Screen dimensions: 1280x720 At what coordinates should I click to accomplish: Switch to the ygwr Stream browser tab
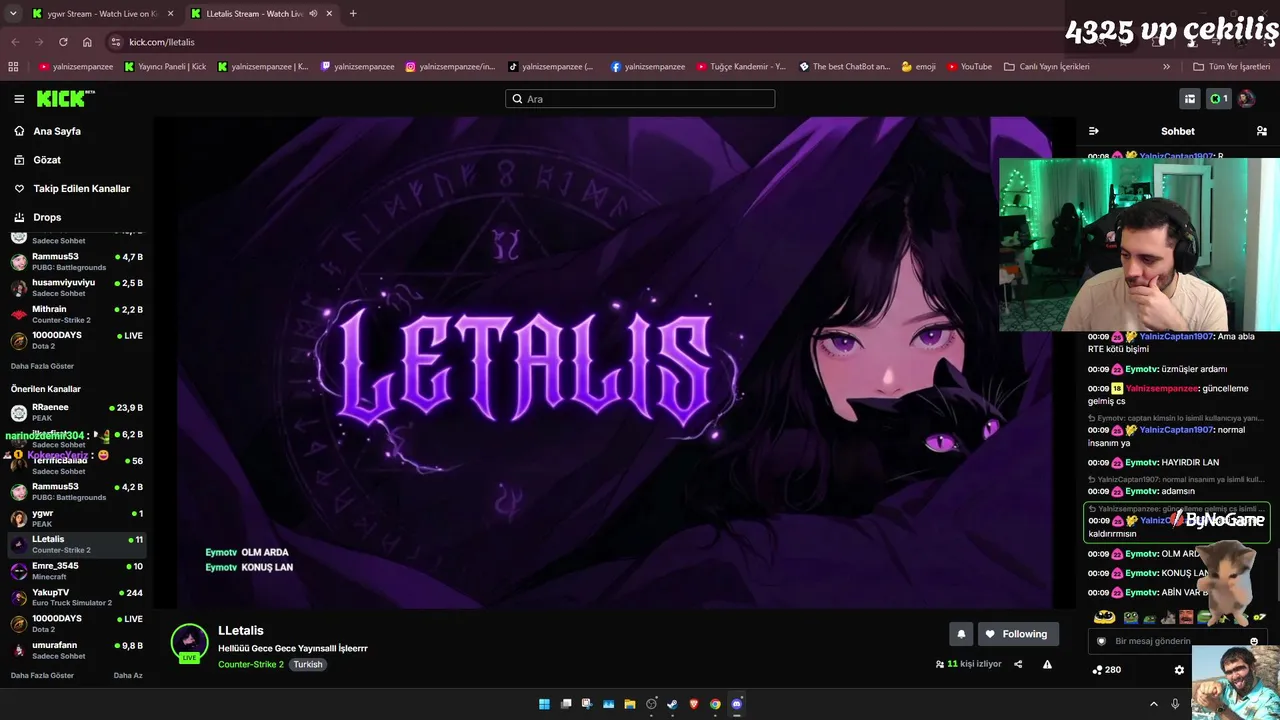102,14
